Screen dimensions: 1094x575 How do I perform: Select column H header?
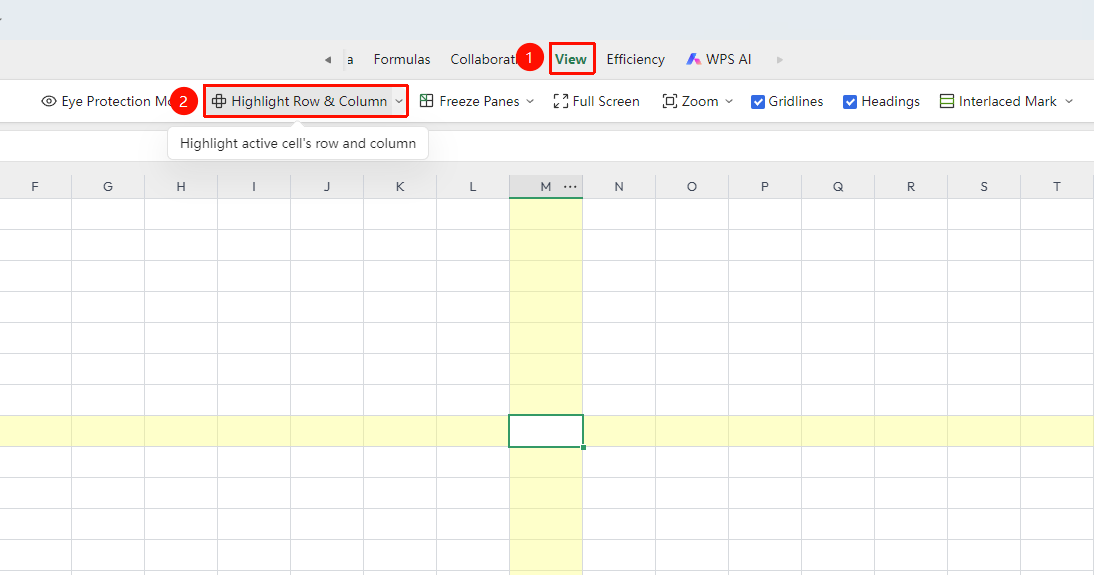point(181,186)
